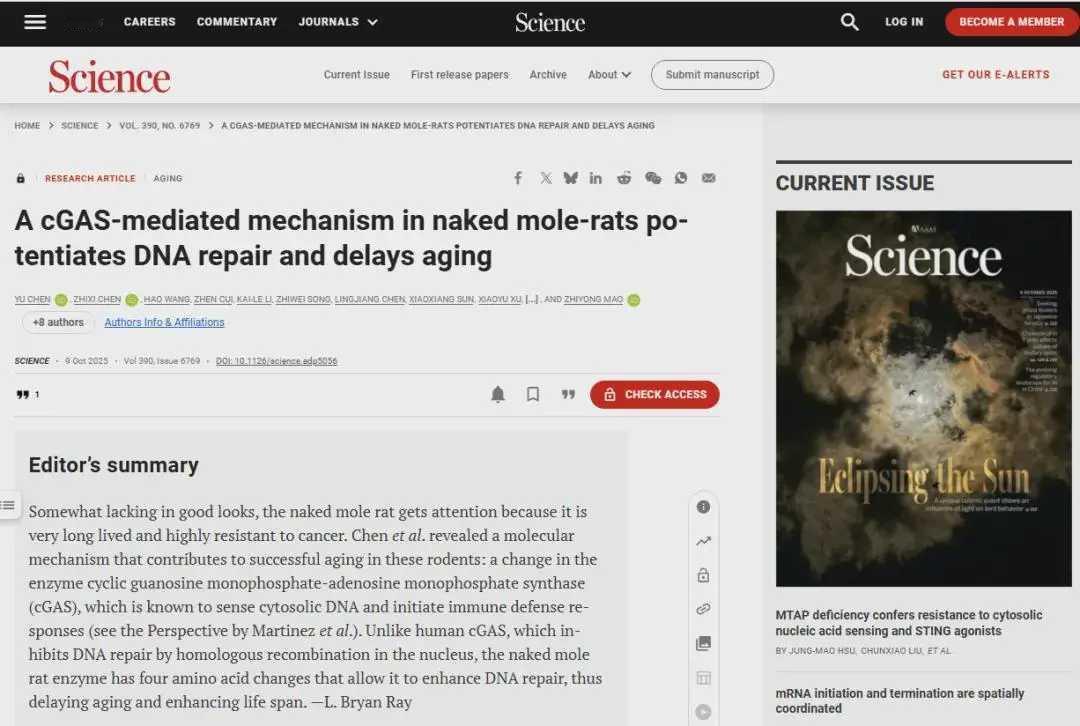Viewport: 1080px width, 726px height.
Task: Open the Commentary menu item
Action: 237,22
